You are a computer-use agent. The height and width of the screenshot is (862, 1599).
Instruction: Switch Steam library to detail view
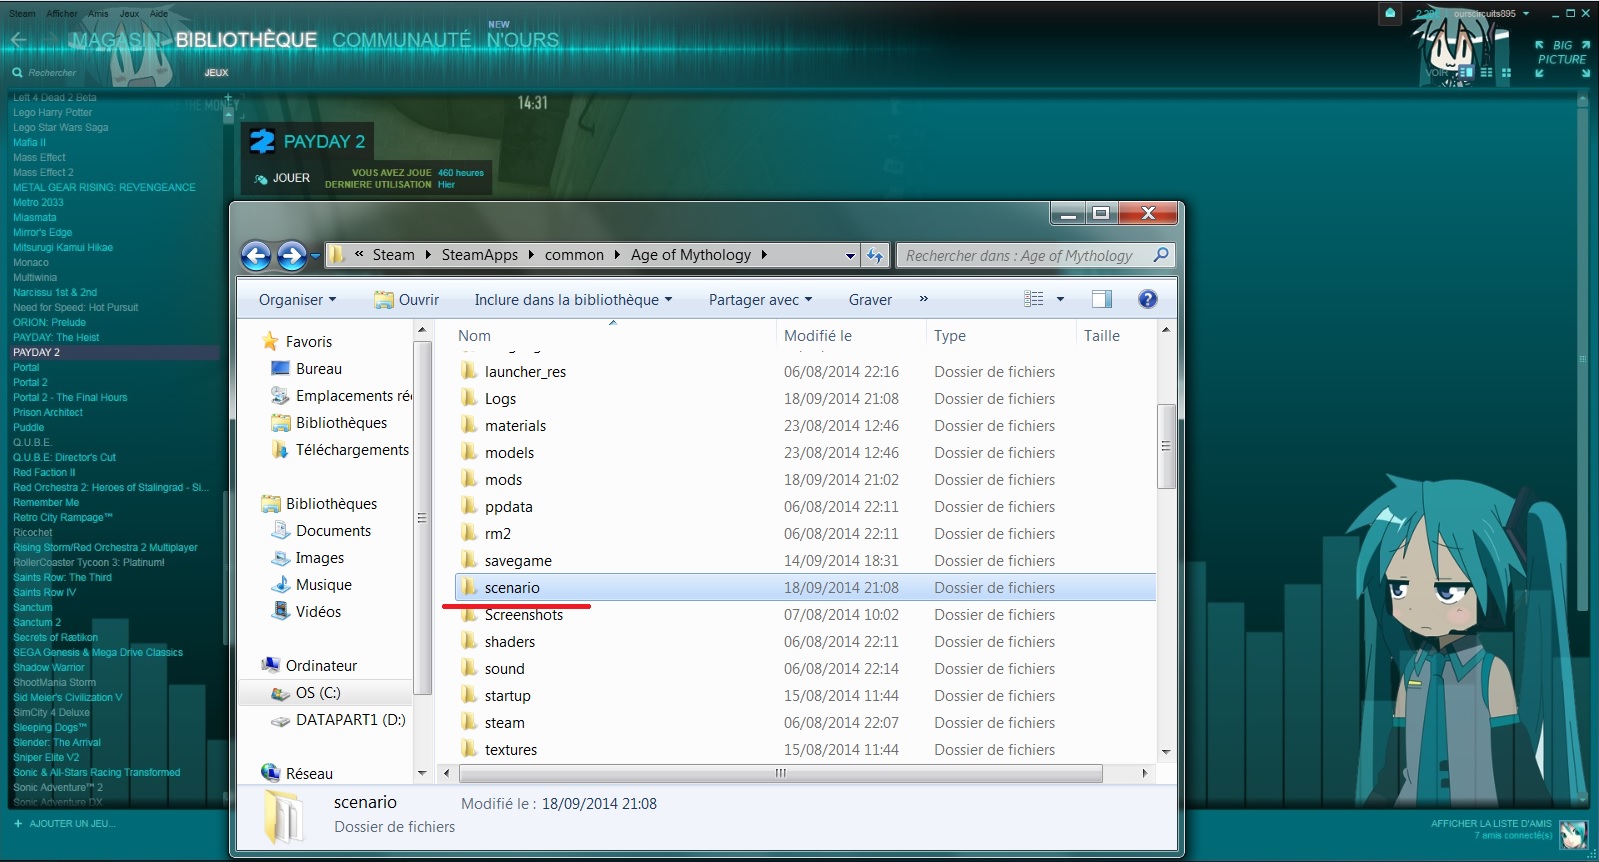point(1466,72)
